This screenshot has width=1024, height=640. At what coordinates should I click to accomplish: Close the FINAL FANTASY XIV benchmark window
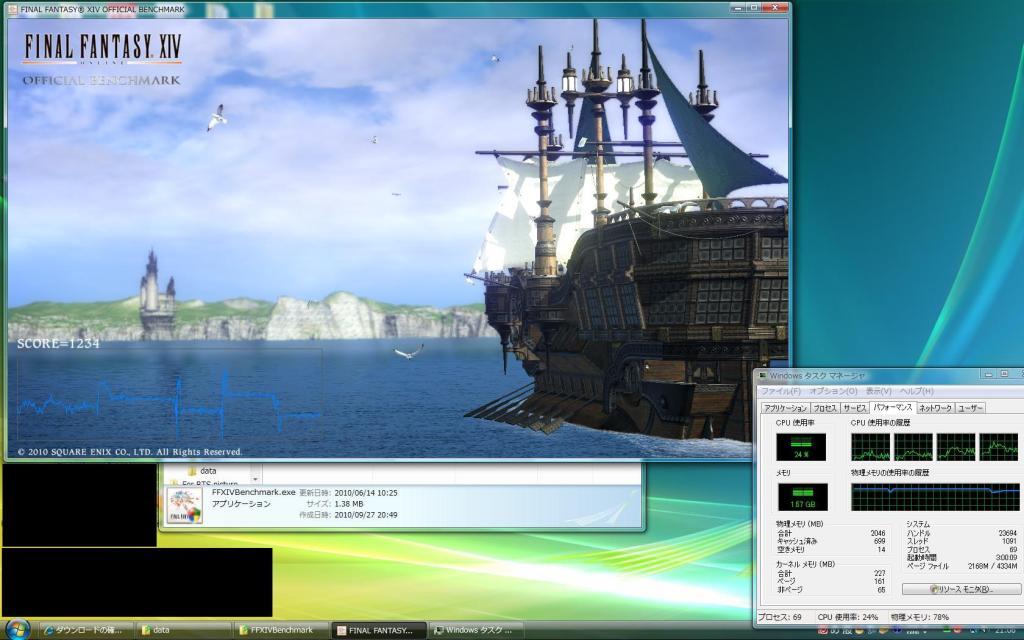coord(775,8)
